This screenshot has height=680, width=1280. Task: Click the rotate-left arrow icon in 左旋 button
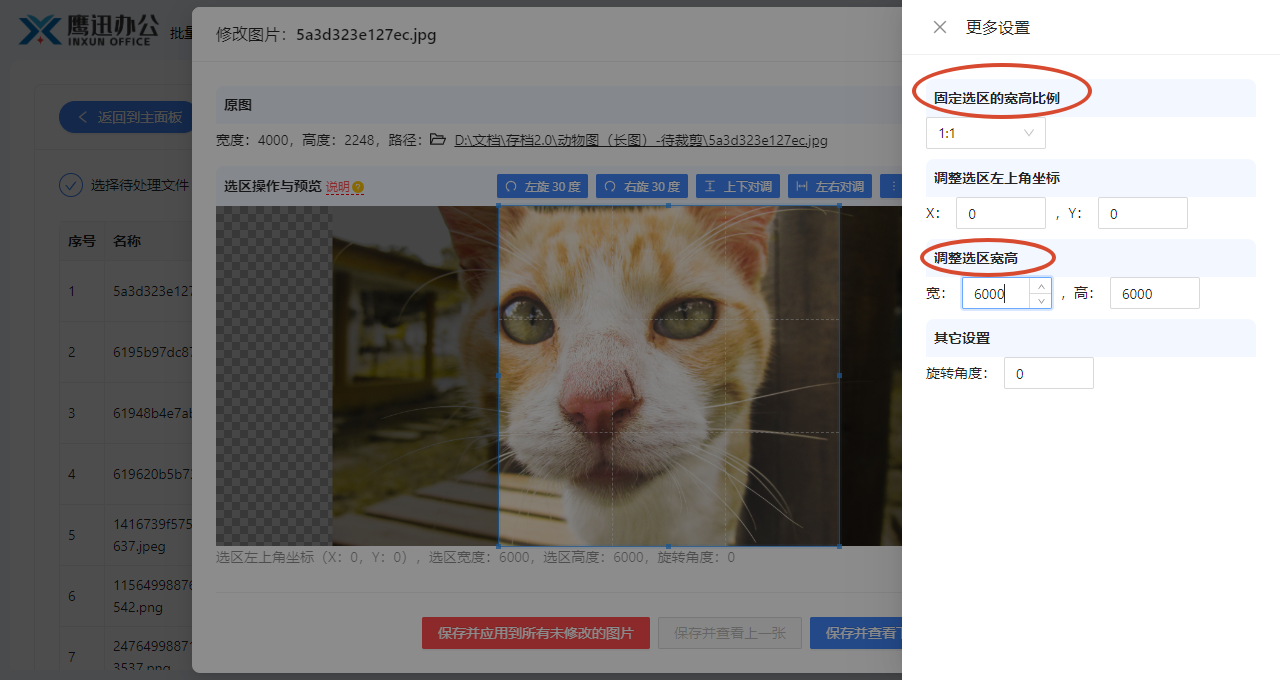click(511, 187)
